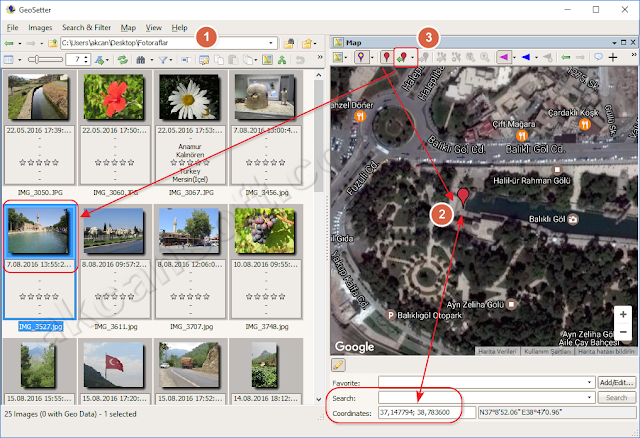Open the Images menu

tap(40, 27)
